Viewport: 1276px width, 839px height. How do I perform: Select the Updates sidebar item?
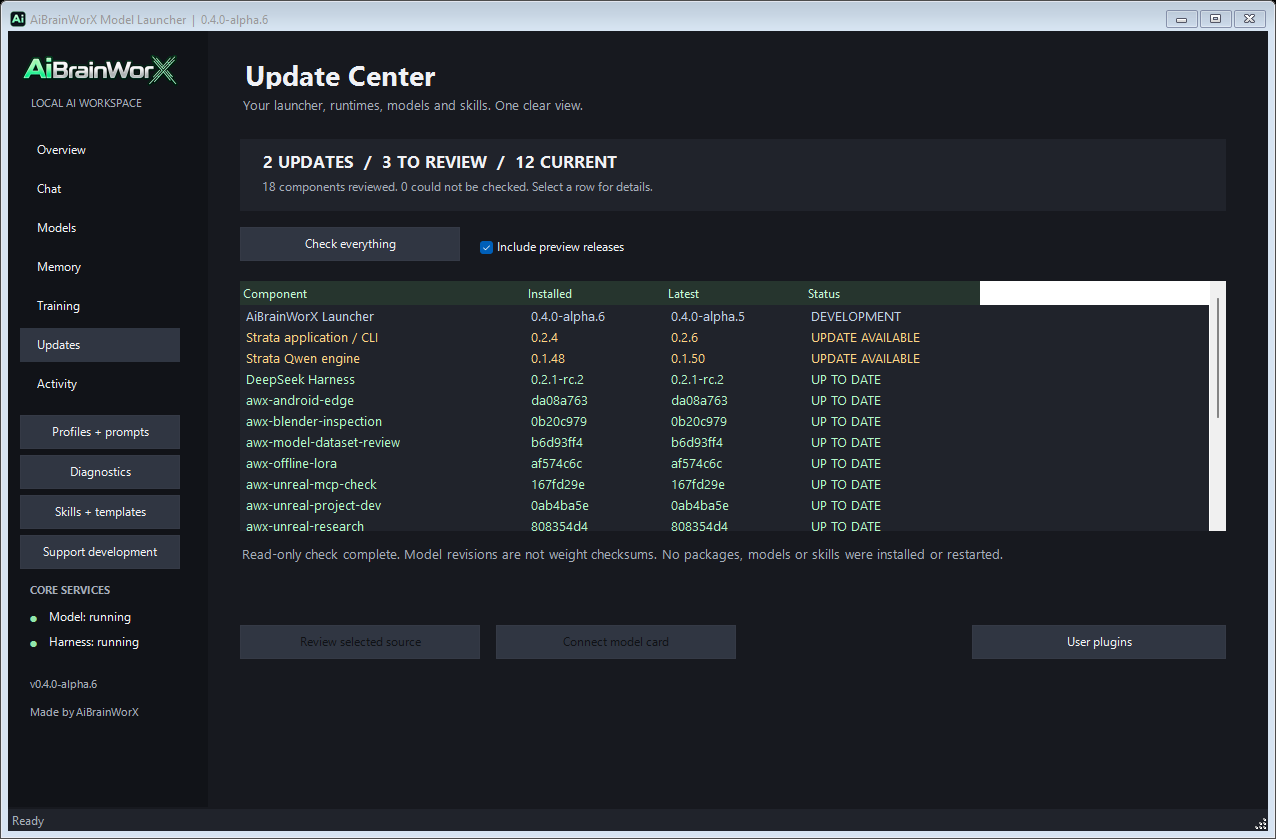coord(100,345)
